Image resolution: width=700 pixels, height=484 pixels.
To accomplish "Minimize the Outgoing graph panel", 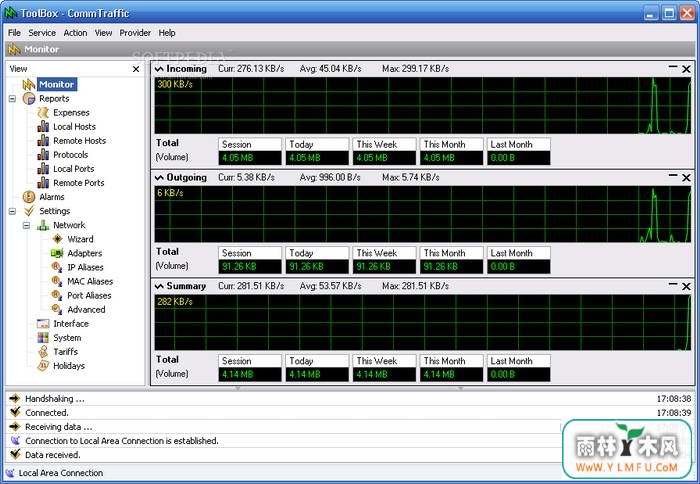I will point(673,177).
